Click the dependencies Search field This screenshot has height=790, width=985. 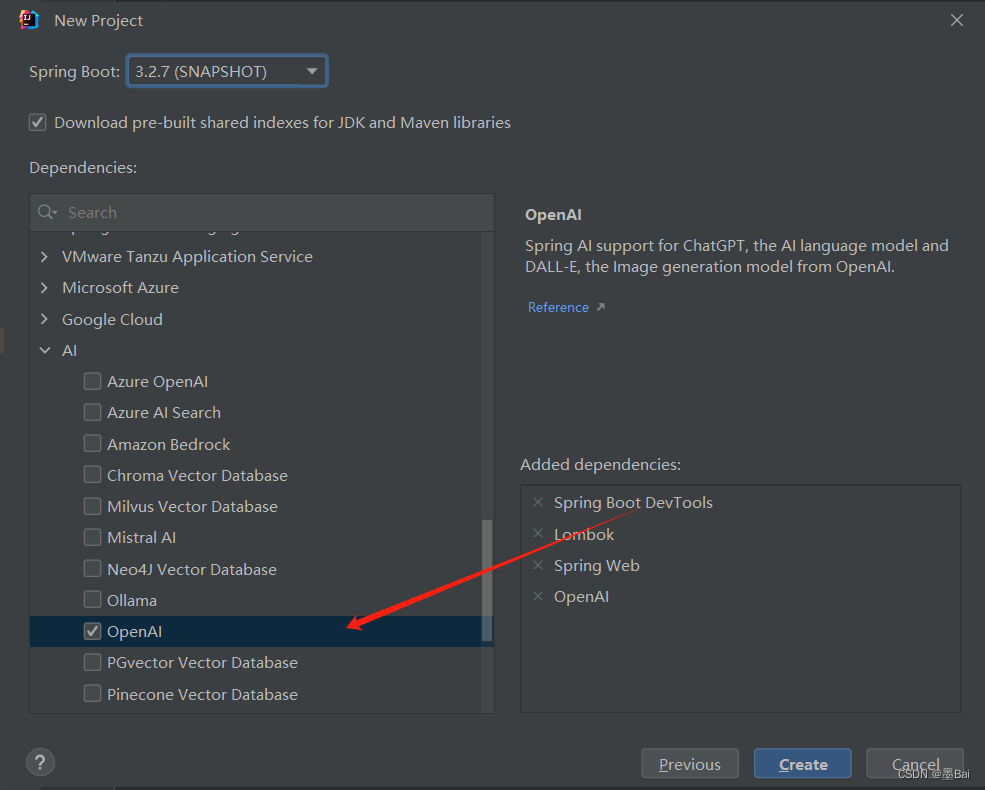pos(262,212)
